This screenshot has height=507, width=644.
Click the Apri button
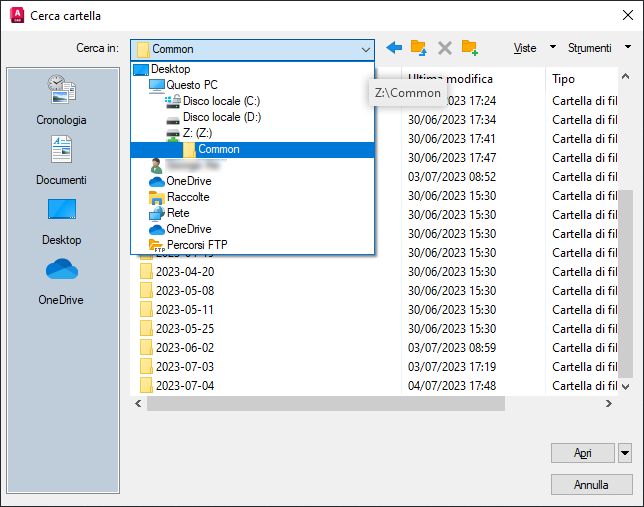click(x=582, y=453)
